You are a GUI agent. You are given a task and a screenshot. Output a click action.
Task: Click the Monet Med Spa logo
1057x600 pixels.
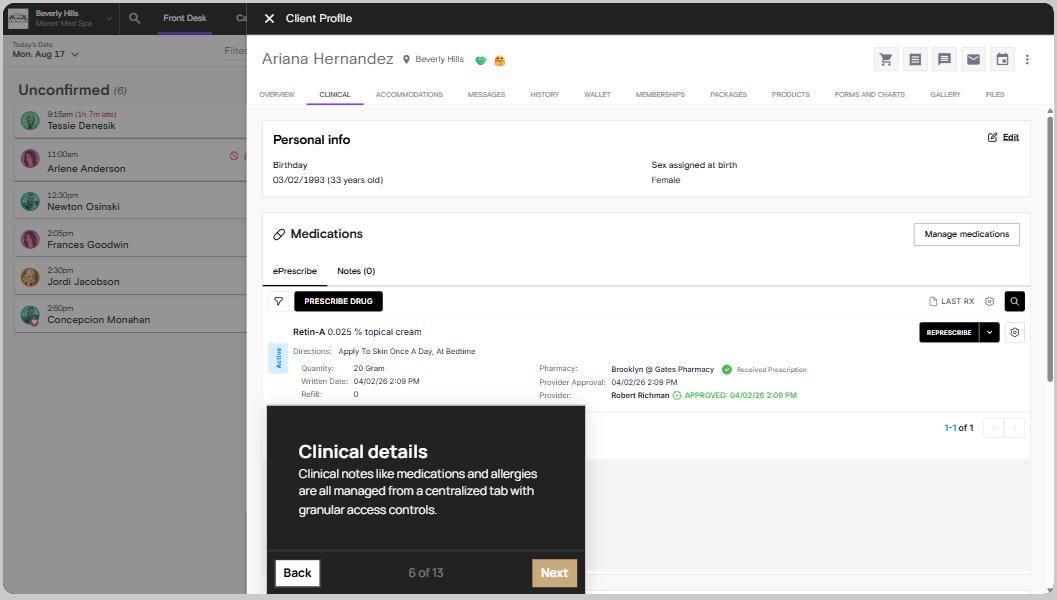point(18,18)
